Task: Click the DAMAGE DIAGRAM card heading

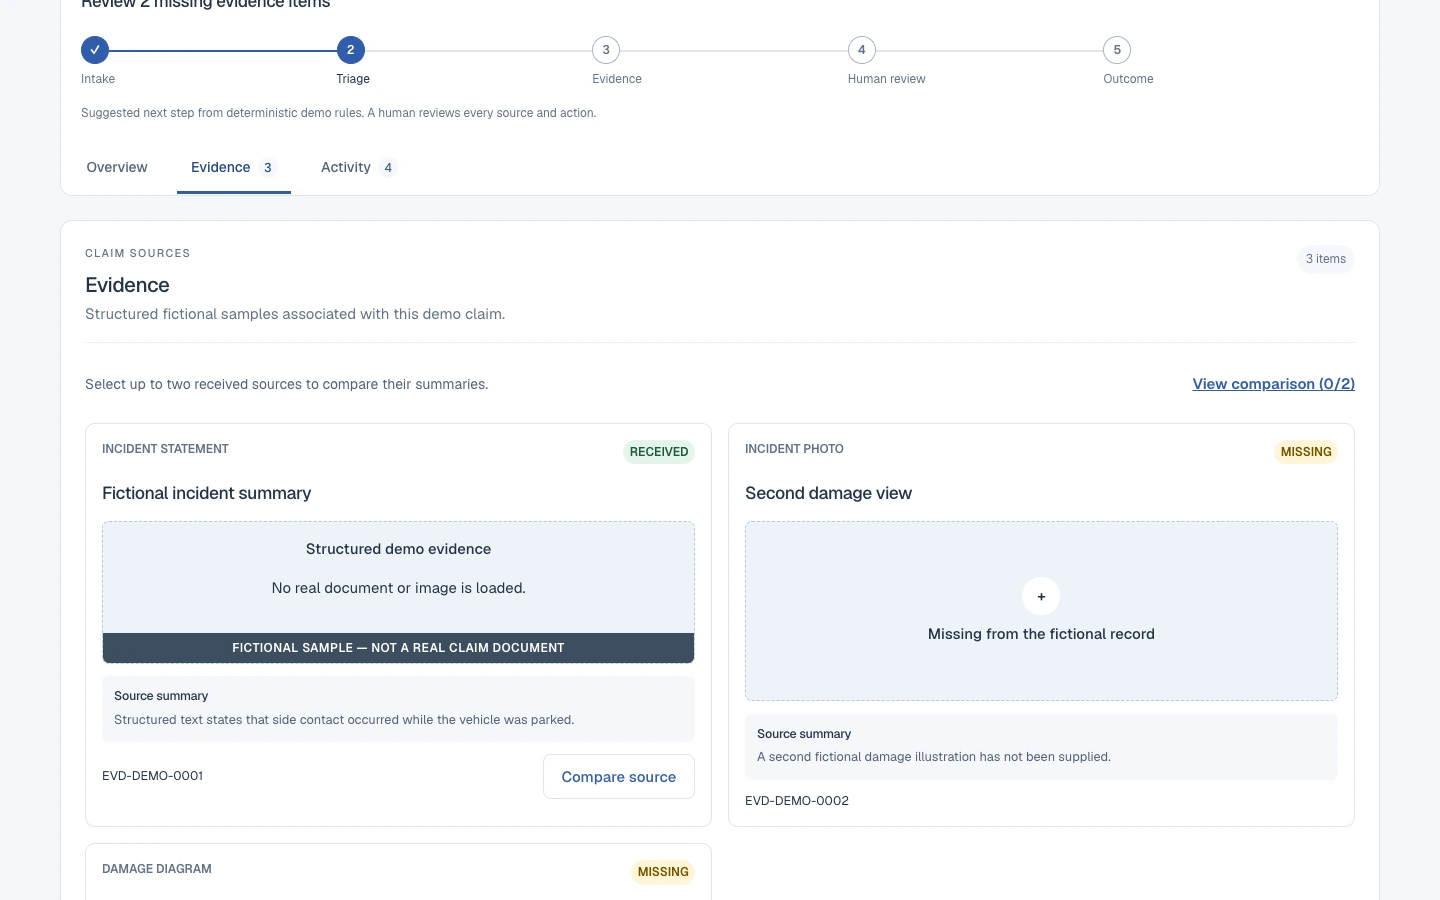Action: point(157,869)
